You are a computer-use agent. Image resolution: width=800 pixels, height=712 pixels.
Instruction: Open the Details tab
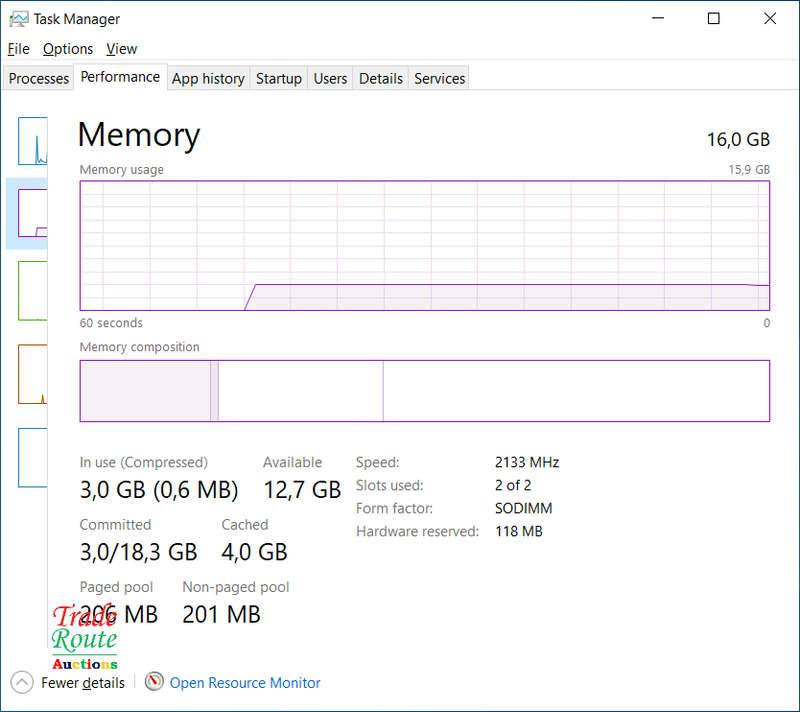point(381,79)
